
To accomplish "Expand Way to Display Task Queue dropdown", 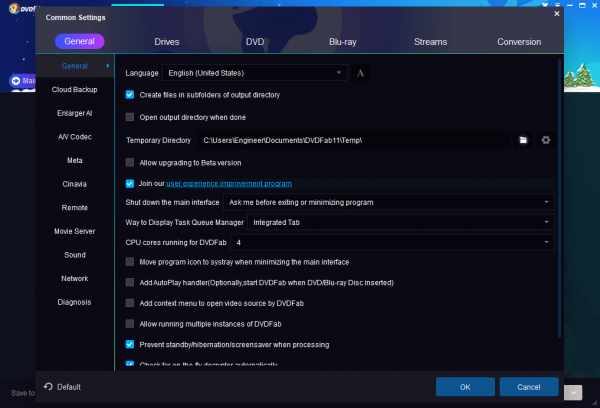I will click(400, 222).
